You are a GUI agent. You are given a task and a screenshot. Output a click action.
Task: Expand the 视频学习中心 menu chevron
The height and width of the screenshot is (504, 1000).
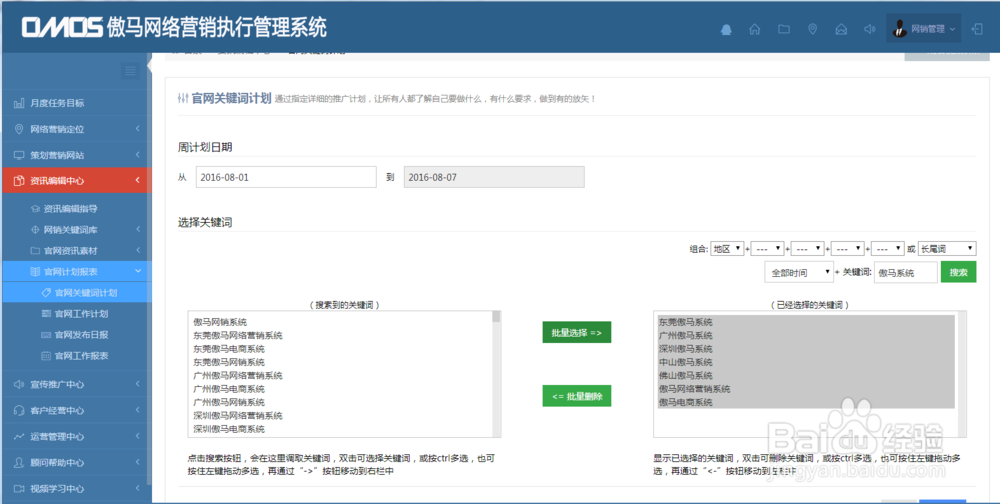[137, 489]
